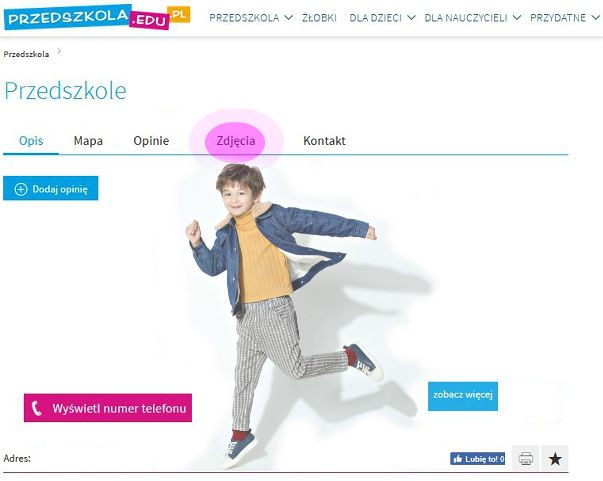Click the plus circle icon on Dodaj opinię

(x=20, y=189)
